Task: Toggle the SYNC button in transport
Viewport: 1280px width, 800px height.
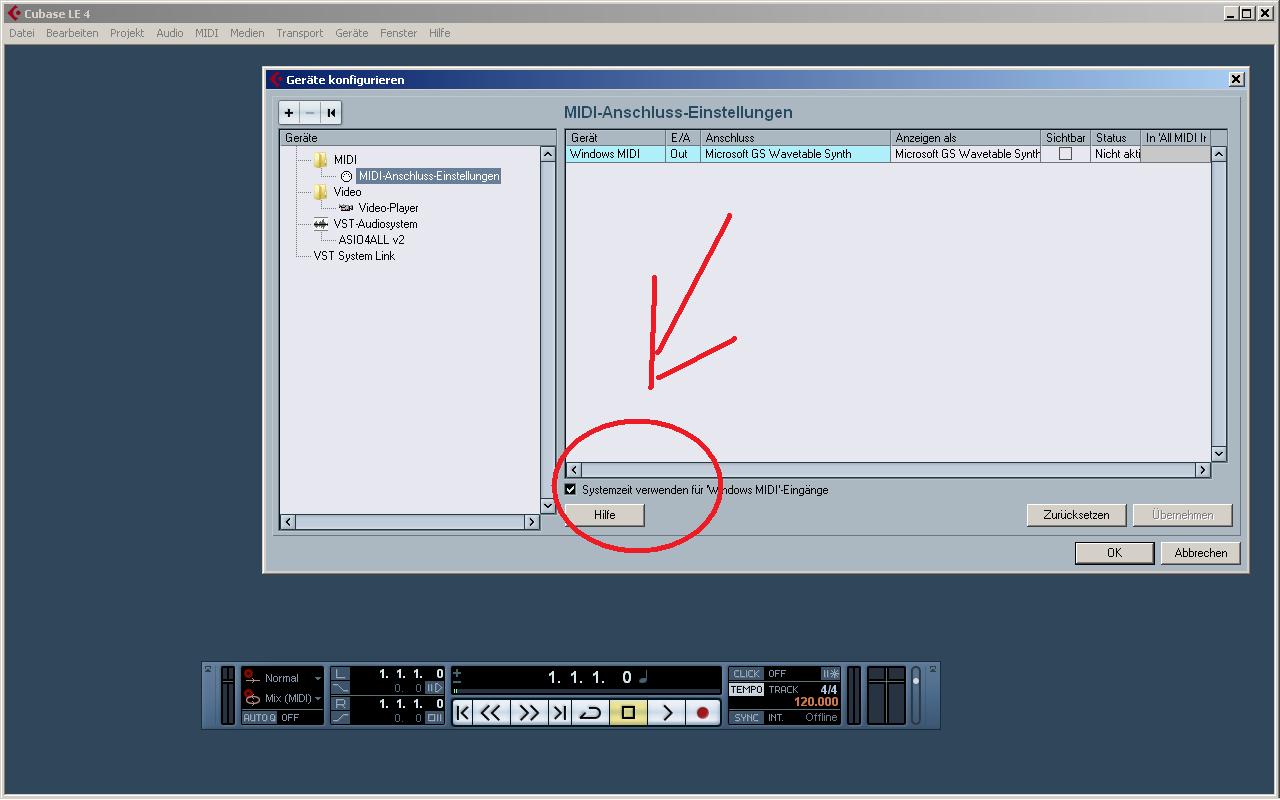Action: [746, 717]
